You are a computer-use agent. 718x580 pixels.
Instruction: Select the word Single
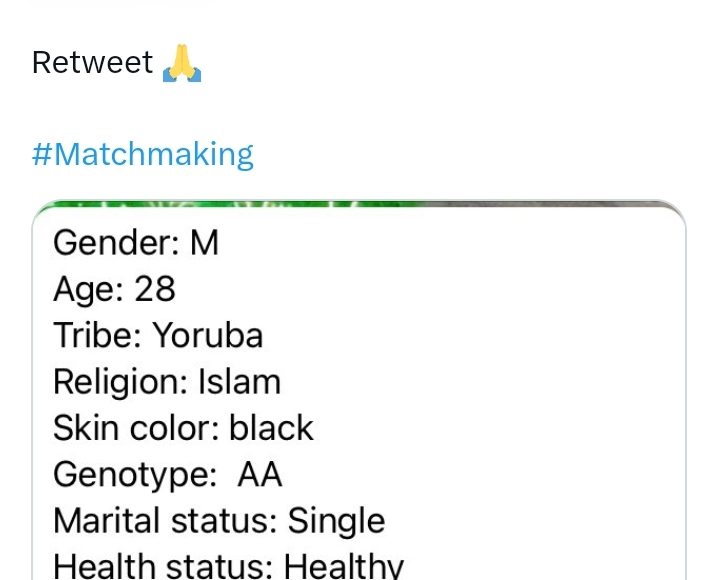tap(336, 521)
